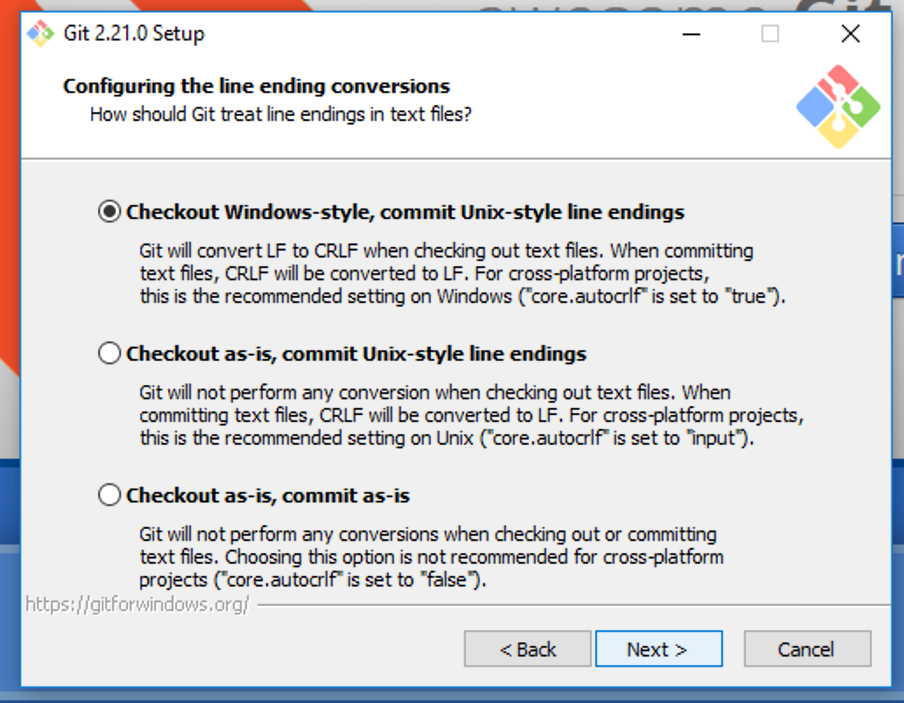Click Next to continue installation
This screenshot has width=904, height=703.
click(658, 649)
